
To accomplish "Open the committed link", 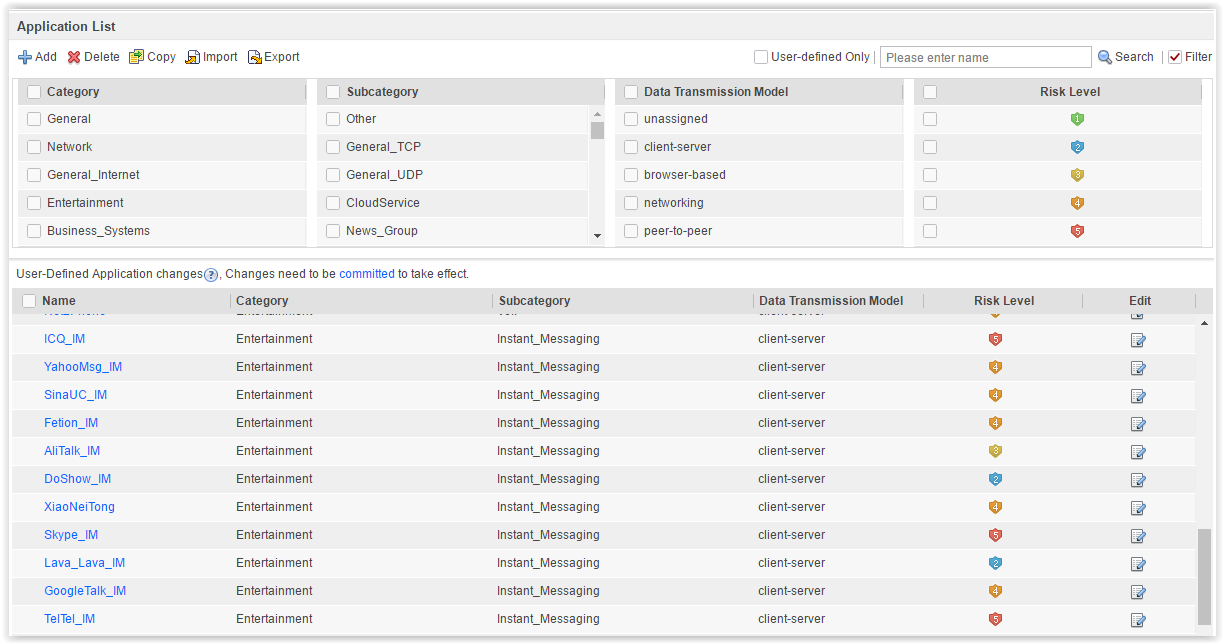I will 367,274.
